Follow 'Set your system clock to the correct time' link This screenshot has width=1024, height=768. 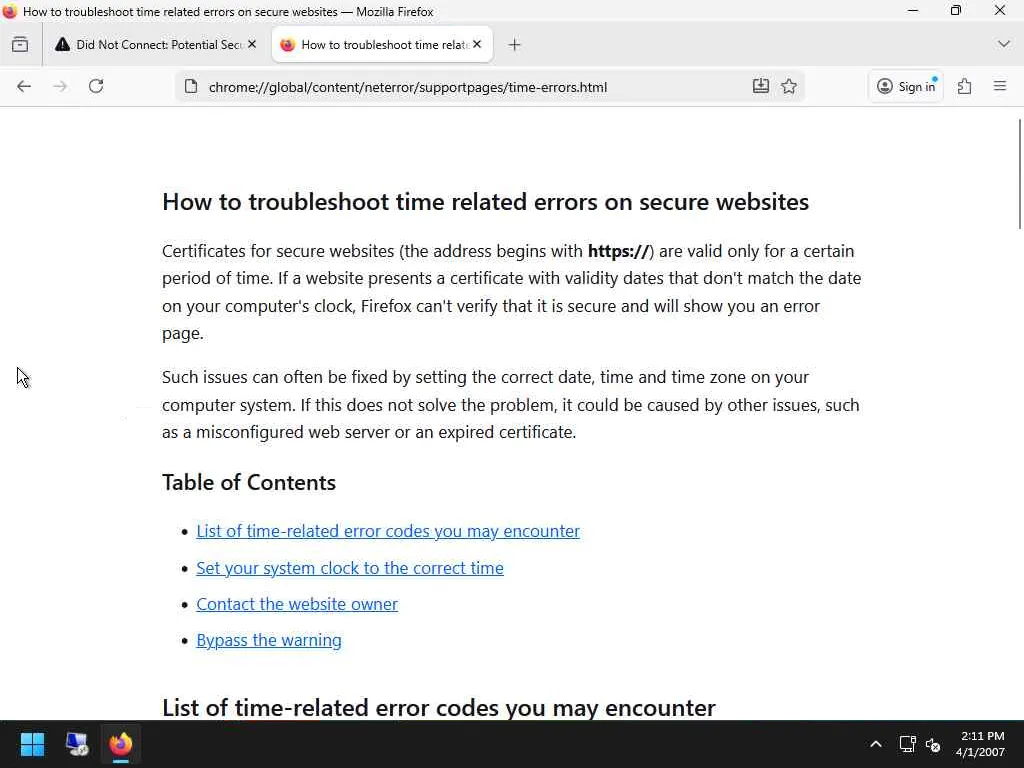[350, 568]
